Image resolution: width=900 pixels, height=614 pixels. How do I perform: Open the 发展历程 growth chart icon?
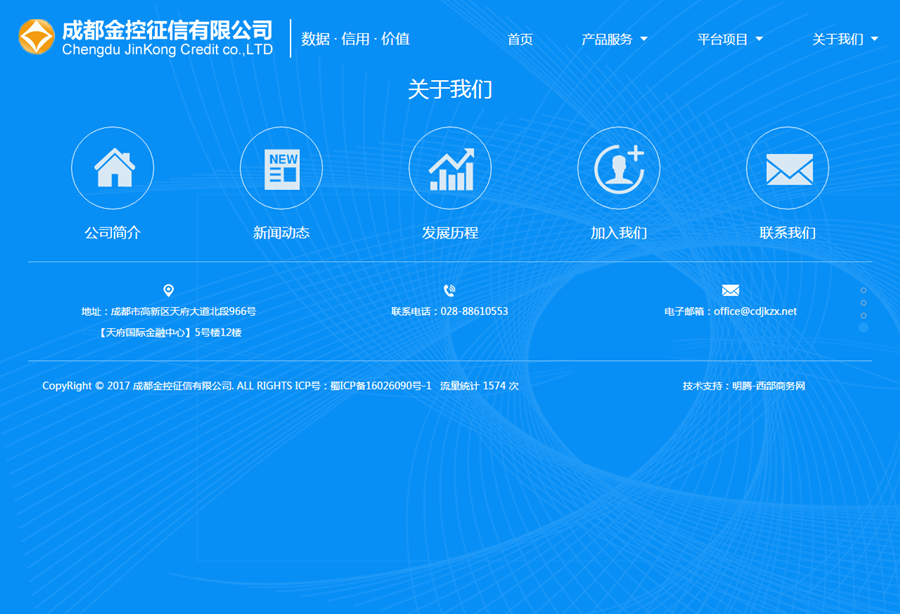[x=450, y=168]
